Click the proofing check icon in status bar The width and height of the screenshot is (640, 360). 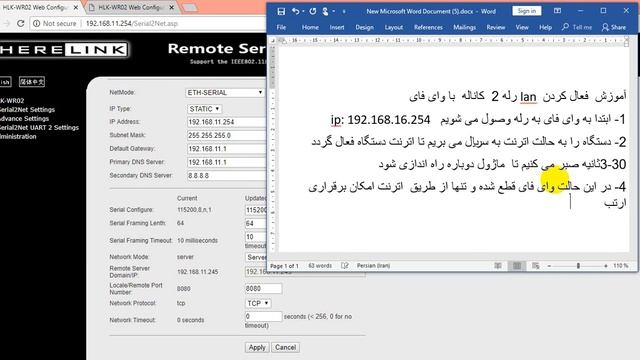point(344,266)
